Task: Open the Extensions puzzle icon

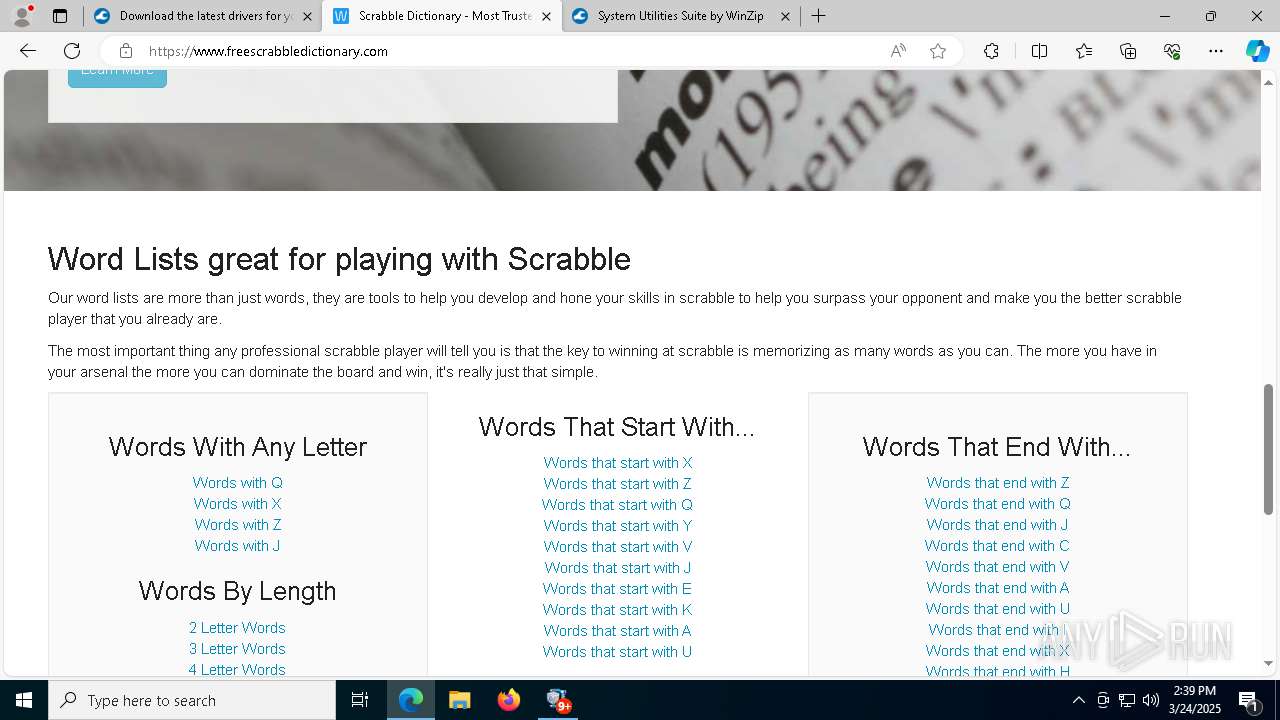Action: 991,51
